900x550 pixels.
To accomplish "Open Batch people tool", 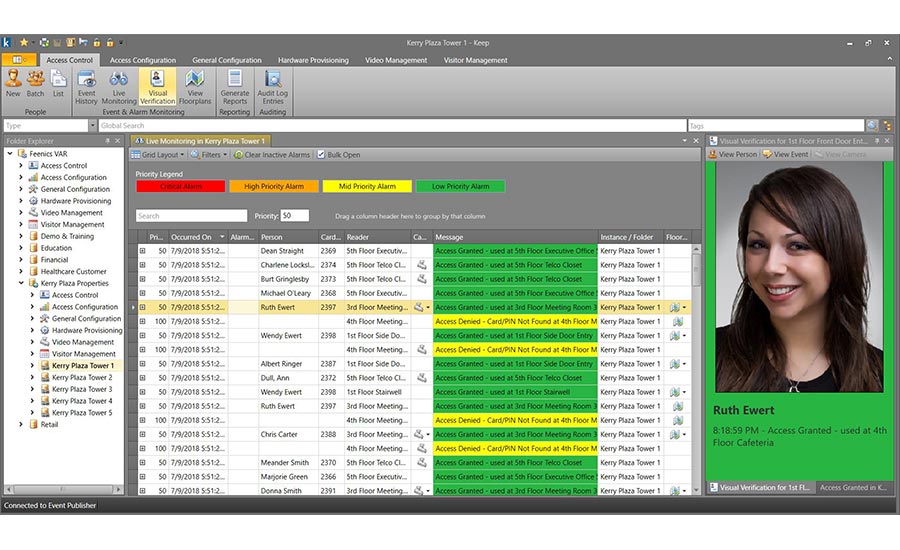I will click(36, 82).
